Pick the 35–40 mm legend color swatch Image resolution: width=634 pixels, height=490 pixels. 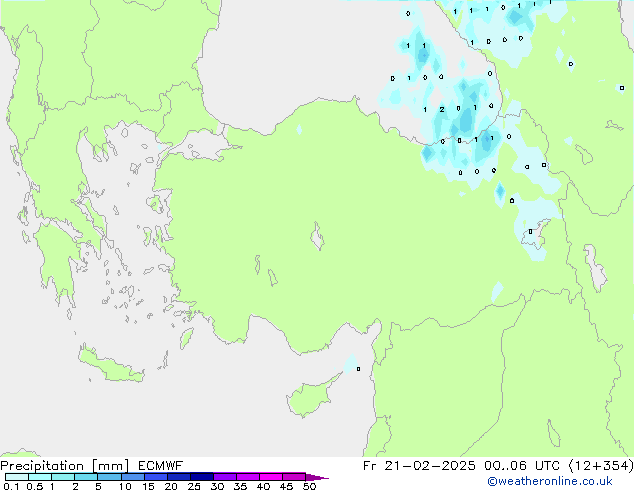(247, 477)
